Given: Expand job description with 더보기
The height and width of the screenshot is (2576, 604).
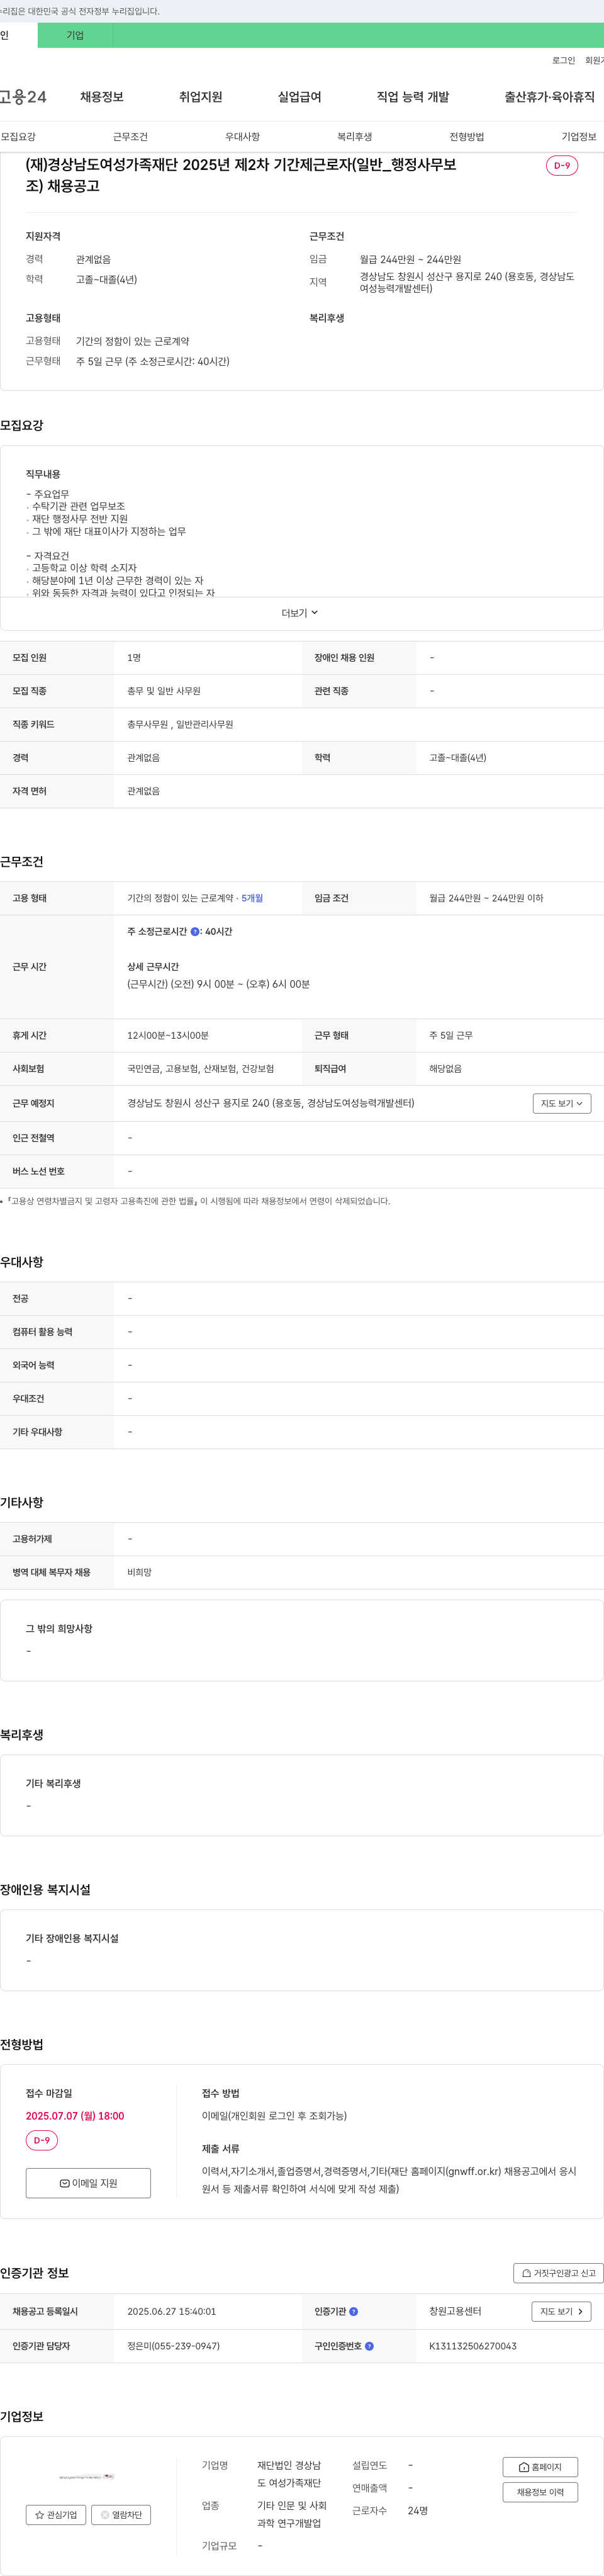Looking at the screenshot, I should 300,613.
